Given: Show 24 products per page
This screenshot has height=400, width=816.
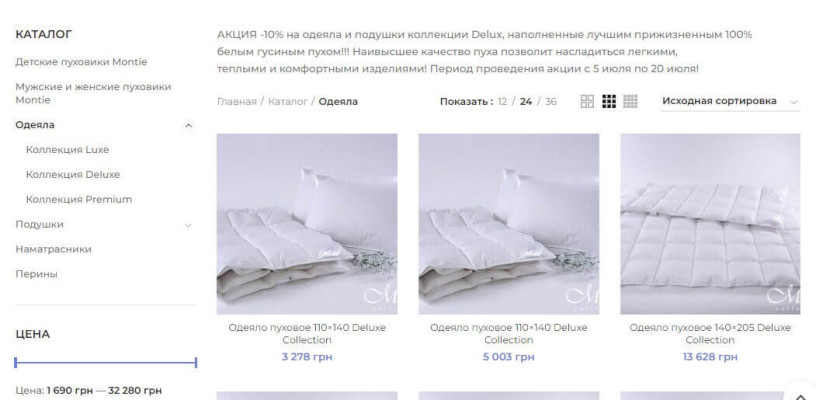Looking at the screenshot, I should pyautogui.click(x=526, y=102).
